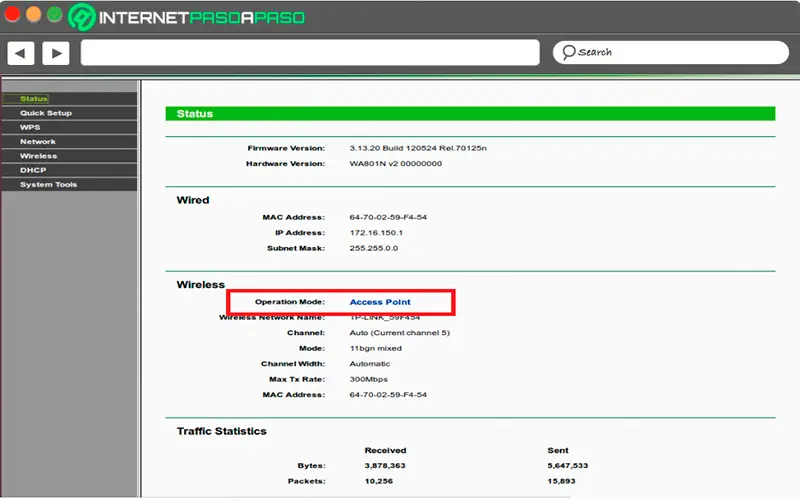Image resolution: width=800 pixels, height=500 pixels.
Task: Click the Hardware Version label
Action: 285,164
